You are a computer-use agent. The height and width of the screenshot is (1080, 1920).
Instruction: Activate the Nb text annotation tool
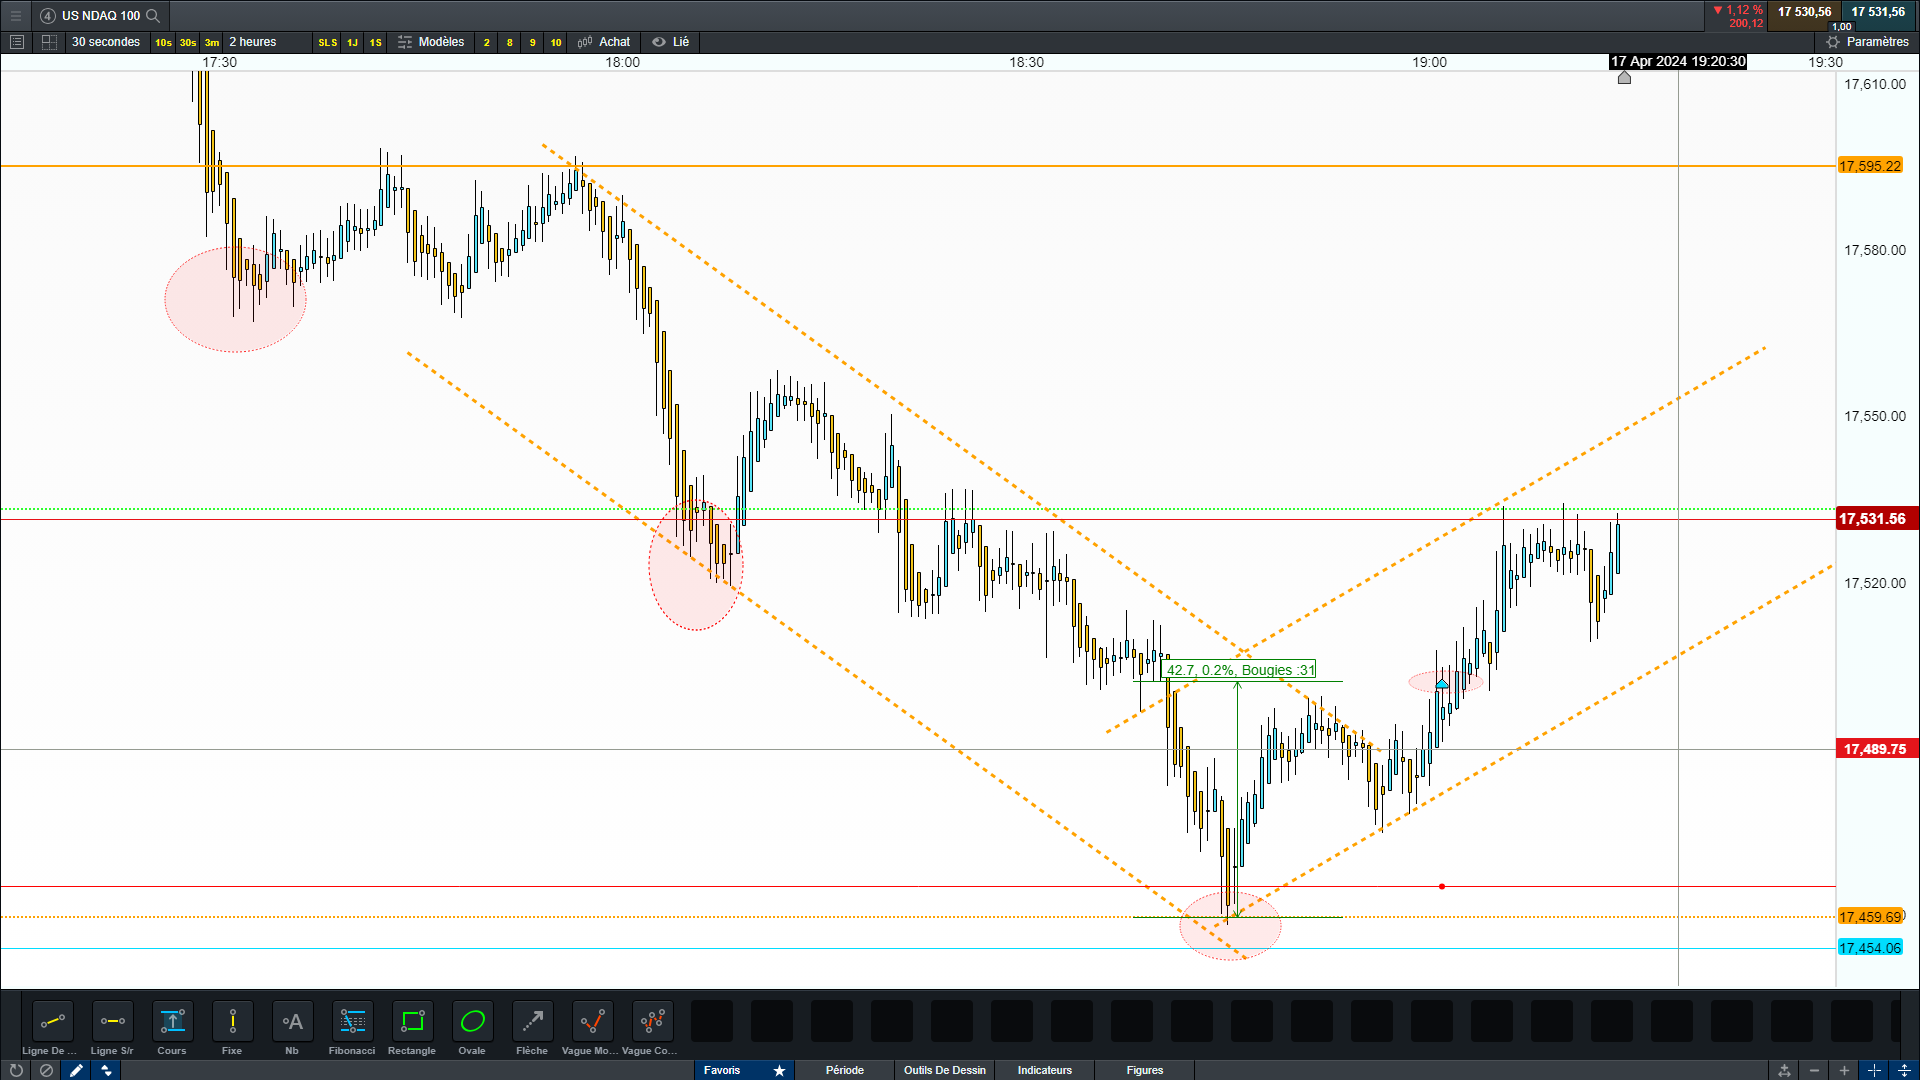click(x=292, y=1022)
